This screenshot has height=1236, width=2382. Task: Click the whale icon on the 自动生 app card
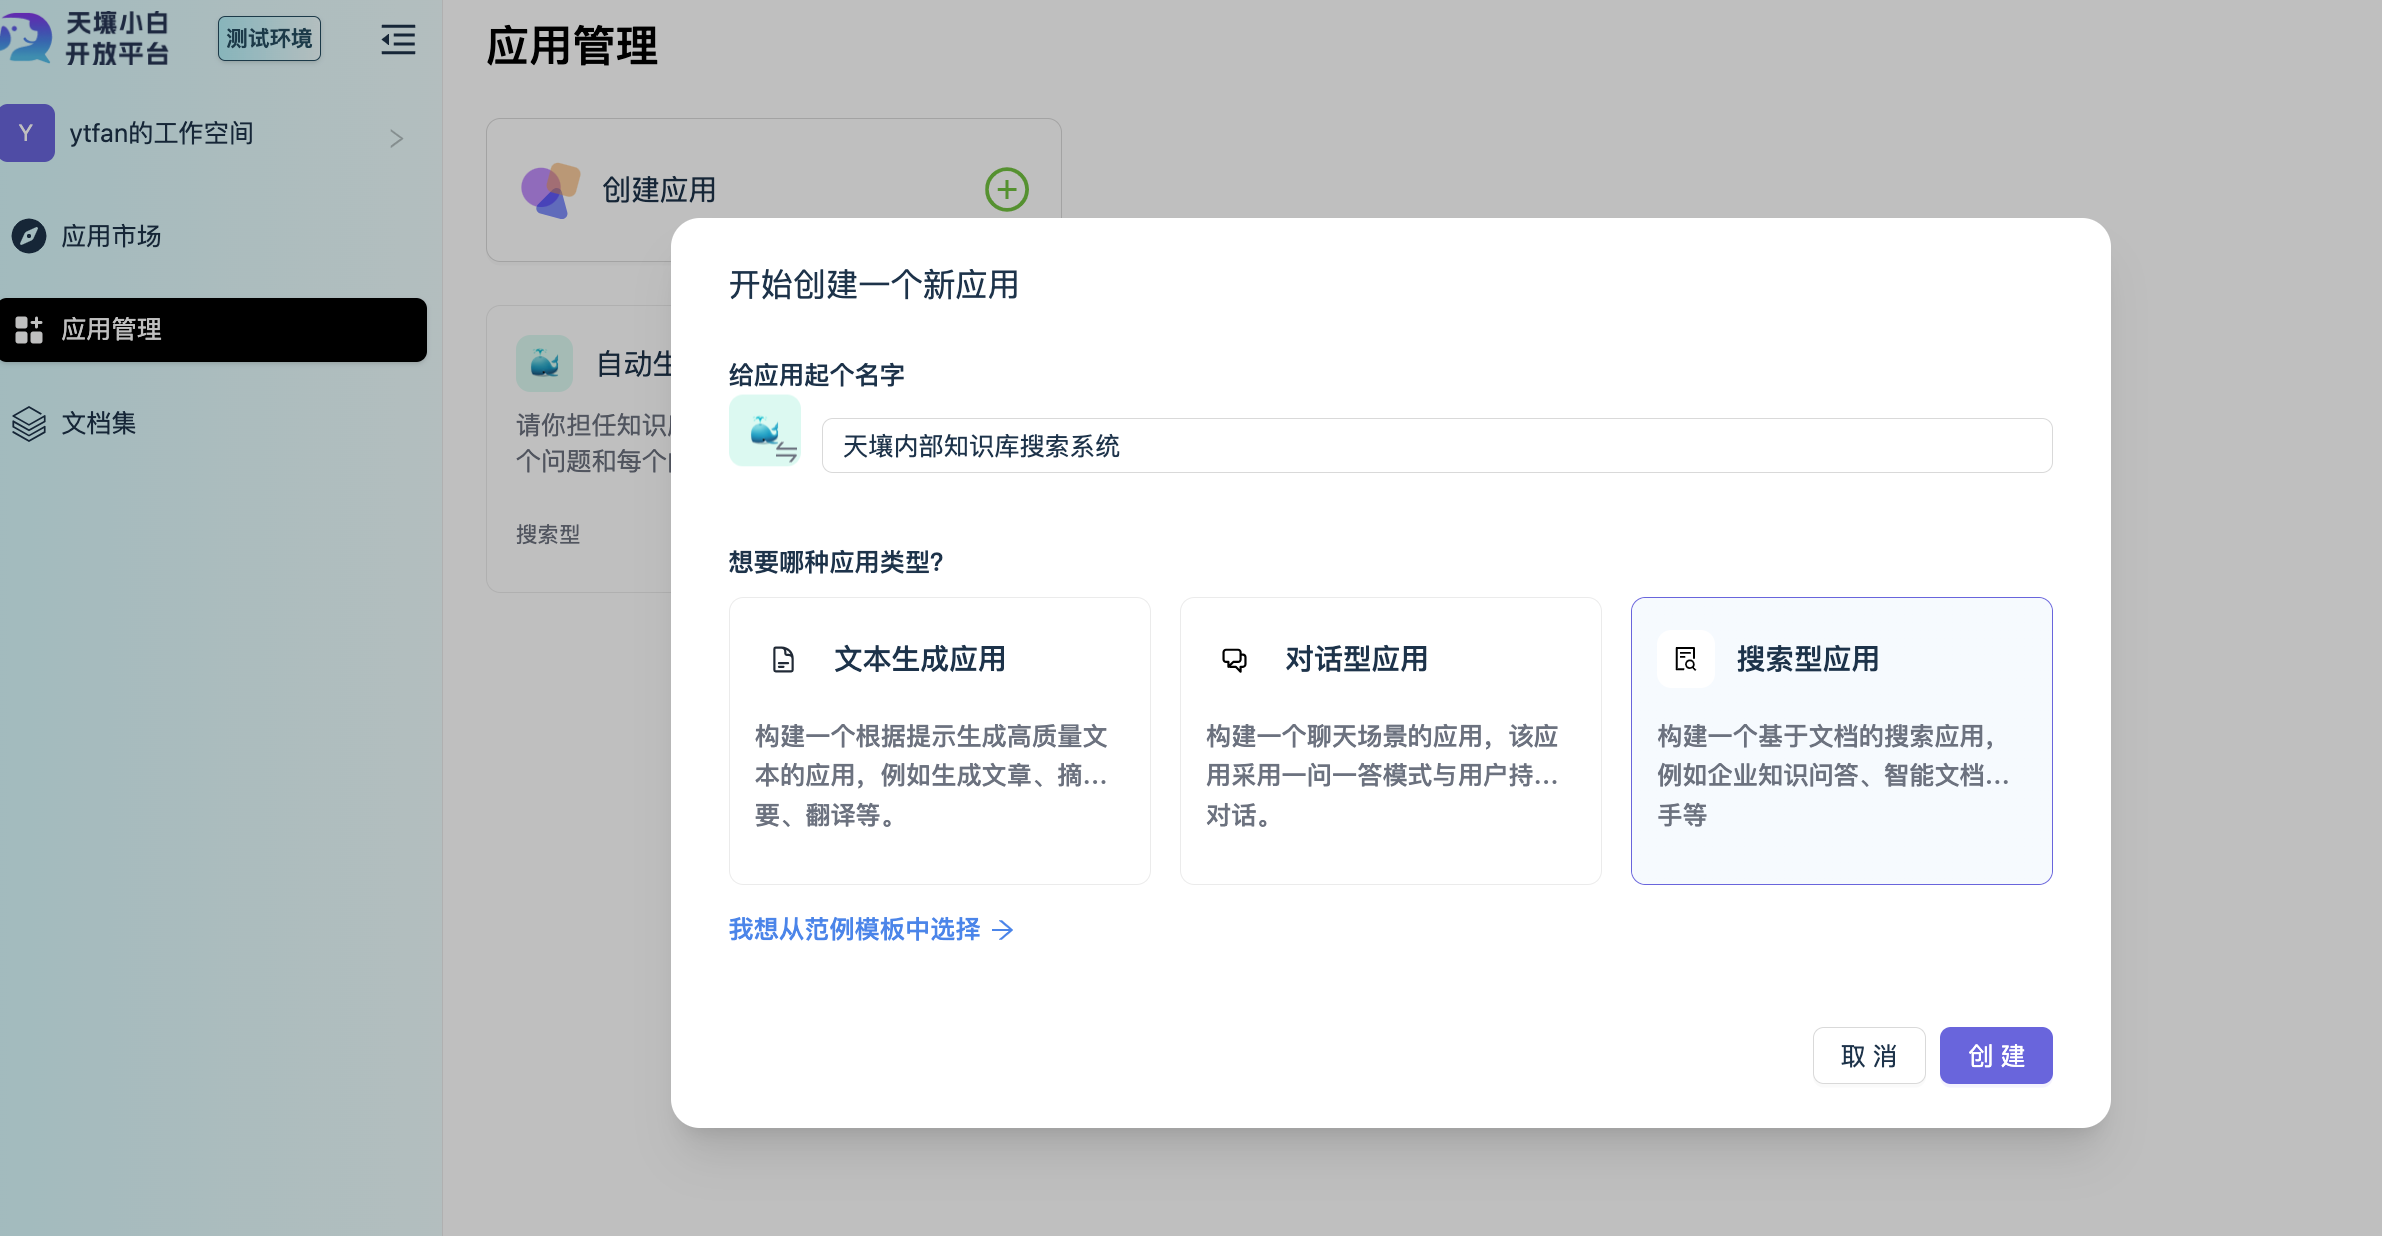click(x=544, y=363)
